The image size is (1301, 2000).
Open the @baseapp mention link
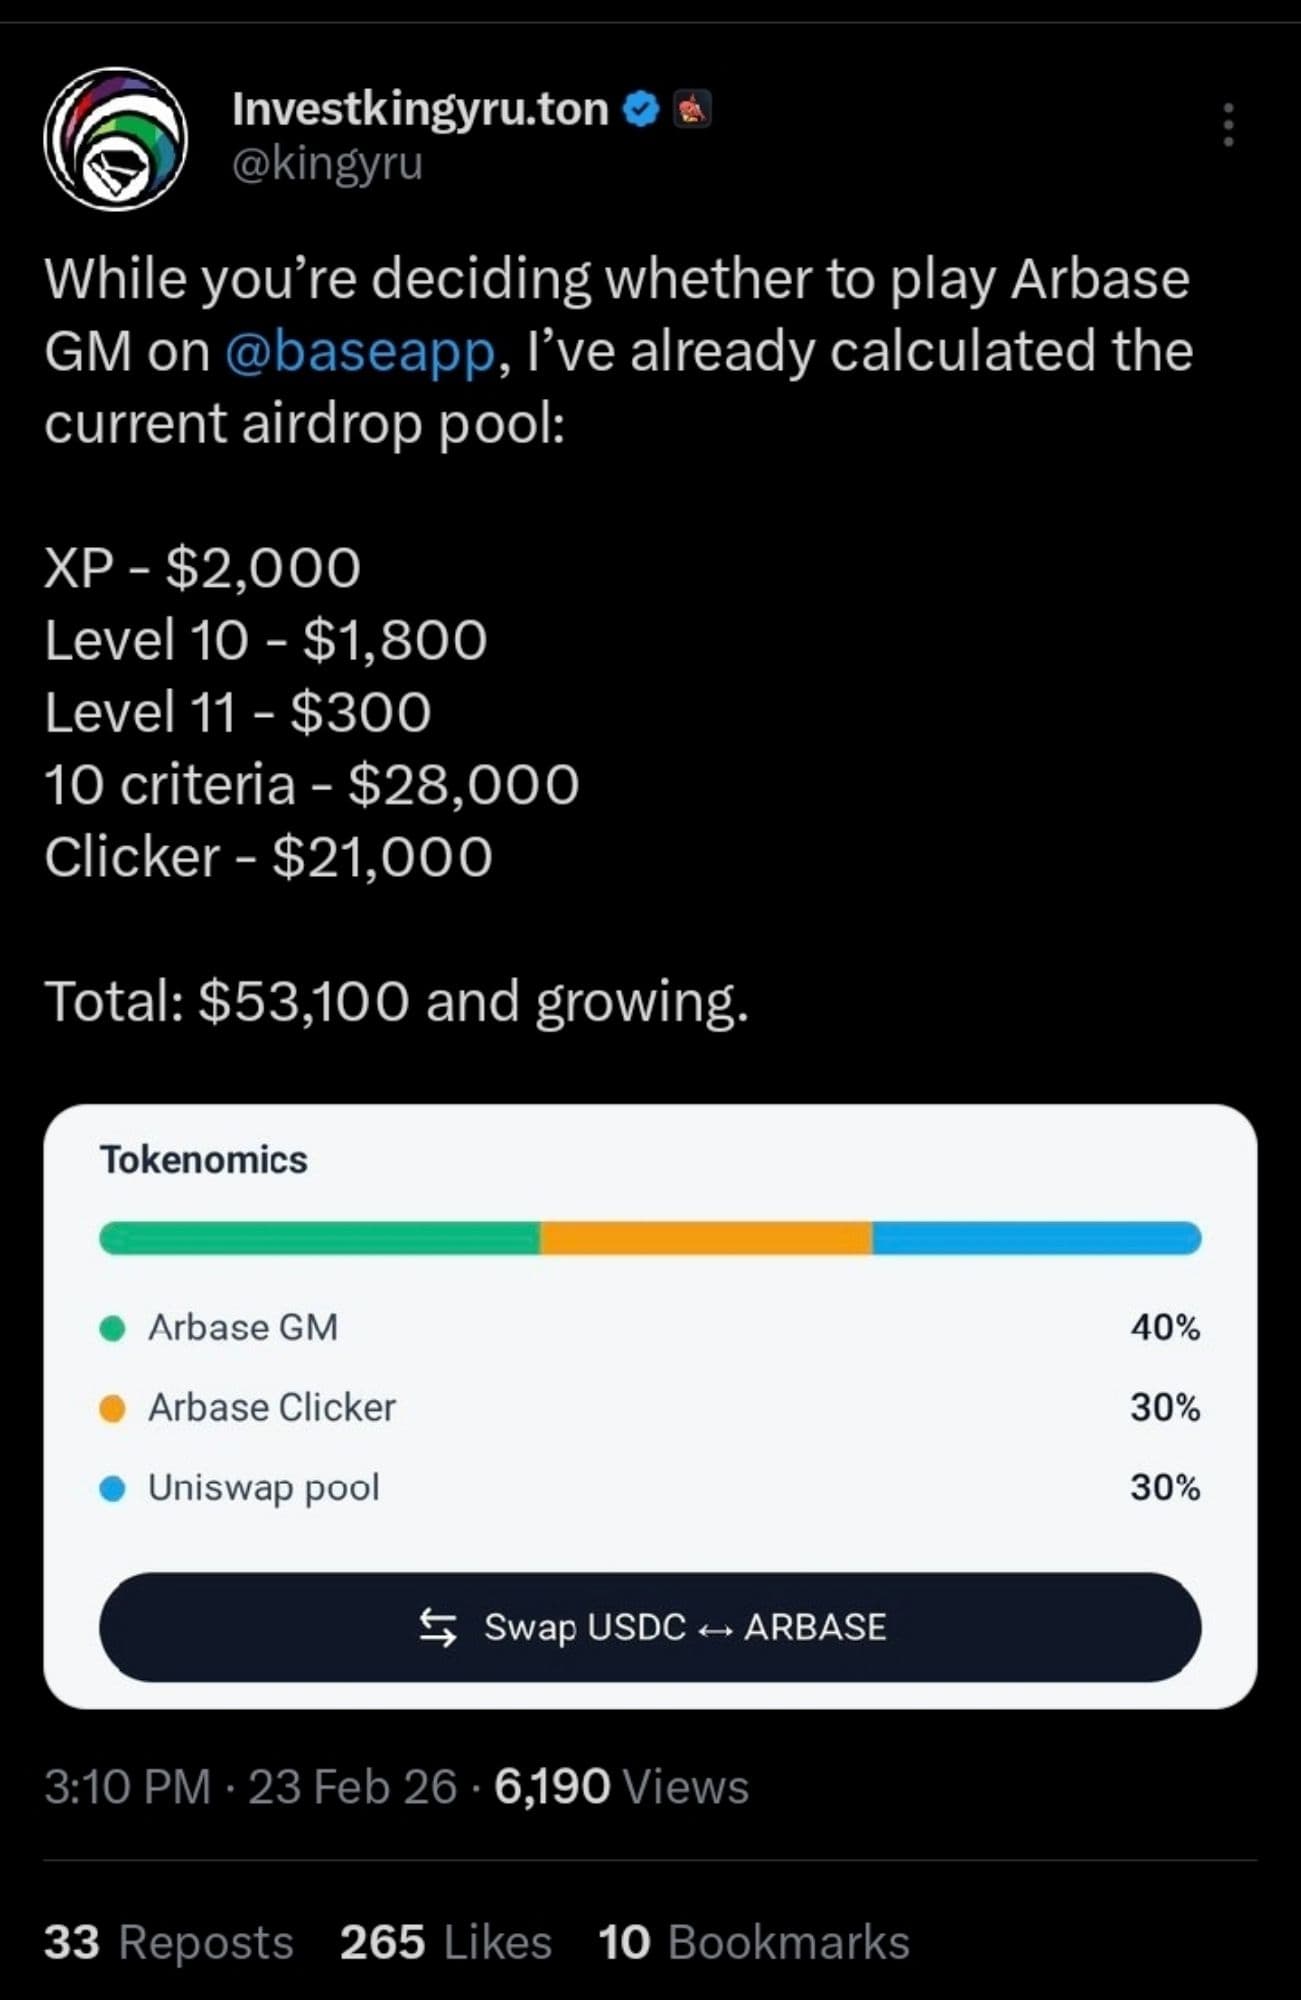coord(360,352)
